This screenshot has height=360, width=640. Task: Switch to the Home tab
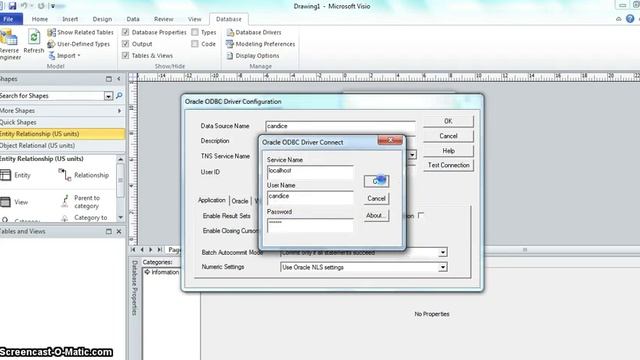point(40,19)
